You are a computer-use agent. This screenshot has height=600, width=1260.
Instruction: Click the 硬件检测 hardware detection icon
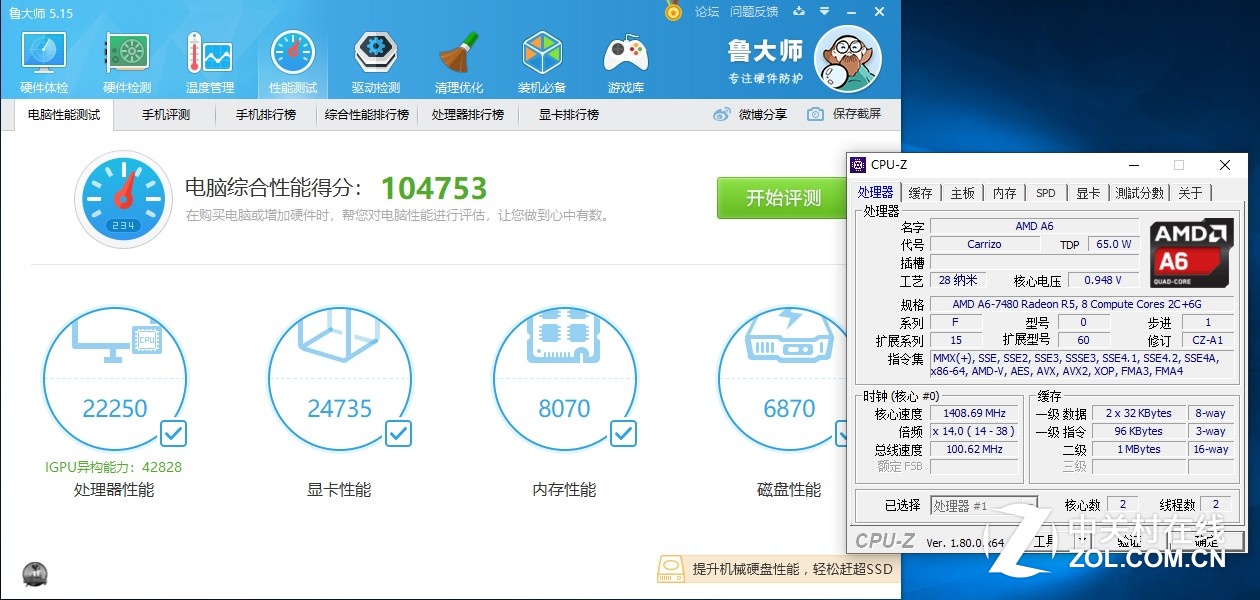[127, 60]
